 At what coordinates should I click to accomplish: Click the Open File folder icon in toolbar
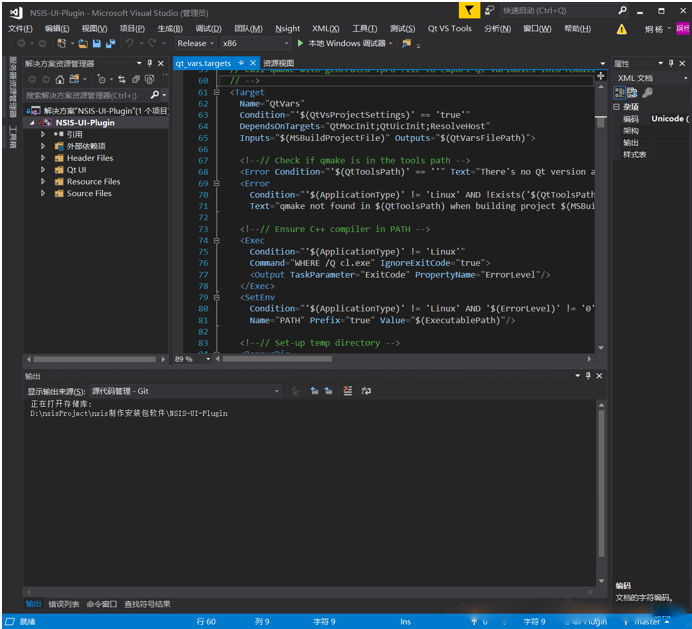coord(83,43)
